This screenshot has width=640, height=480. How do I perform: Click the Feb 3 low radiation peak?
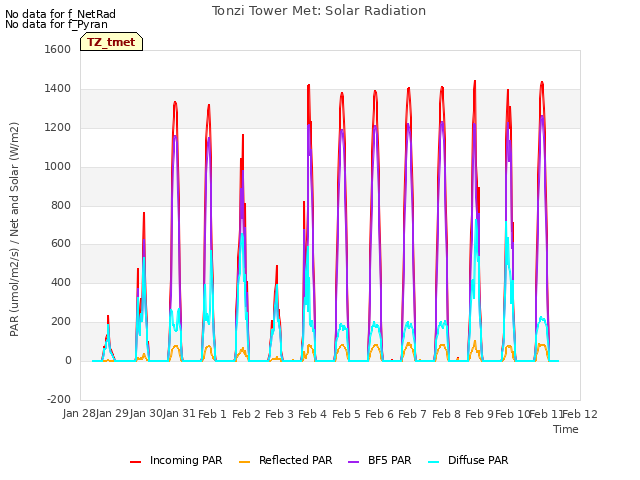tap(276, 313)
